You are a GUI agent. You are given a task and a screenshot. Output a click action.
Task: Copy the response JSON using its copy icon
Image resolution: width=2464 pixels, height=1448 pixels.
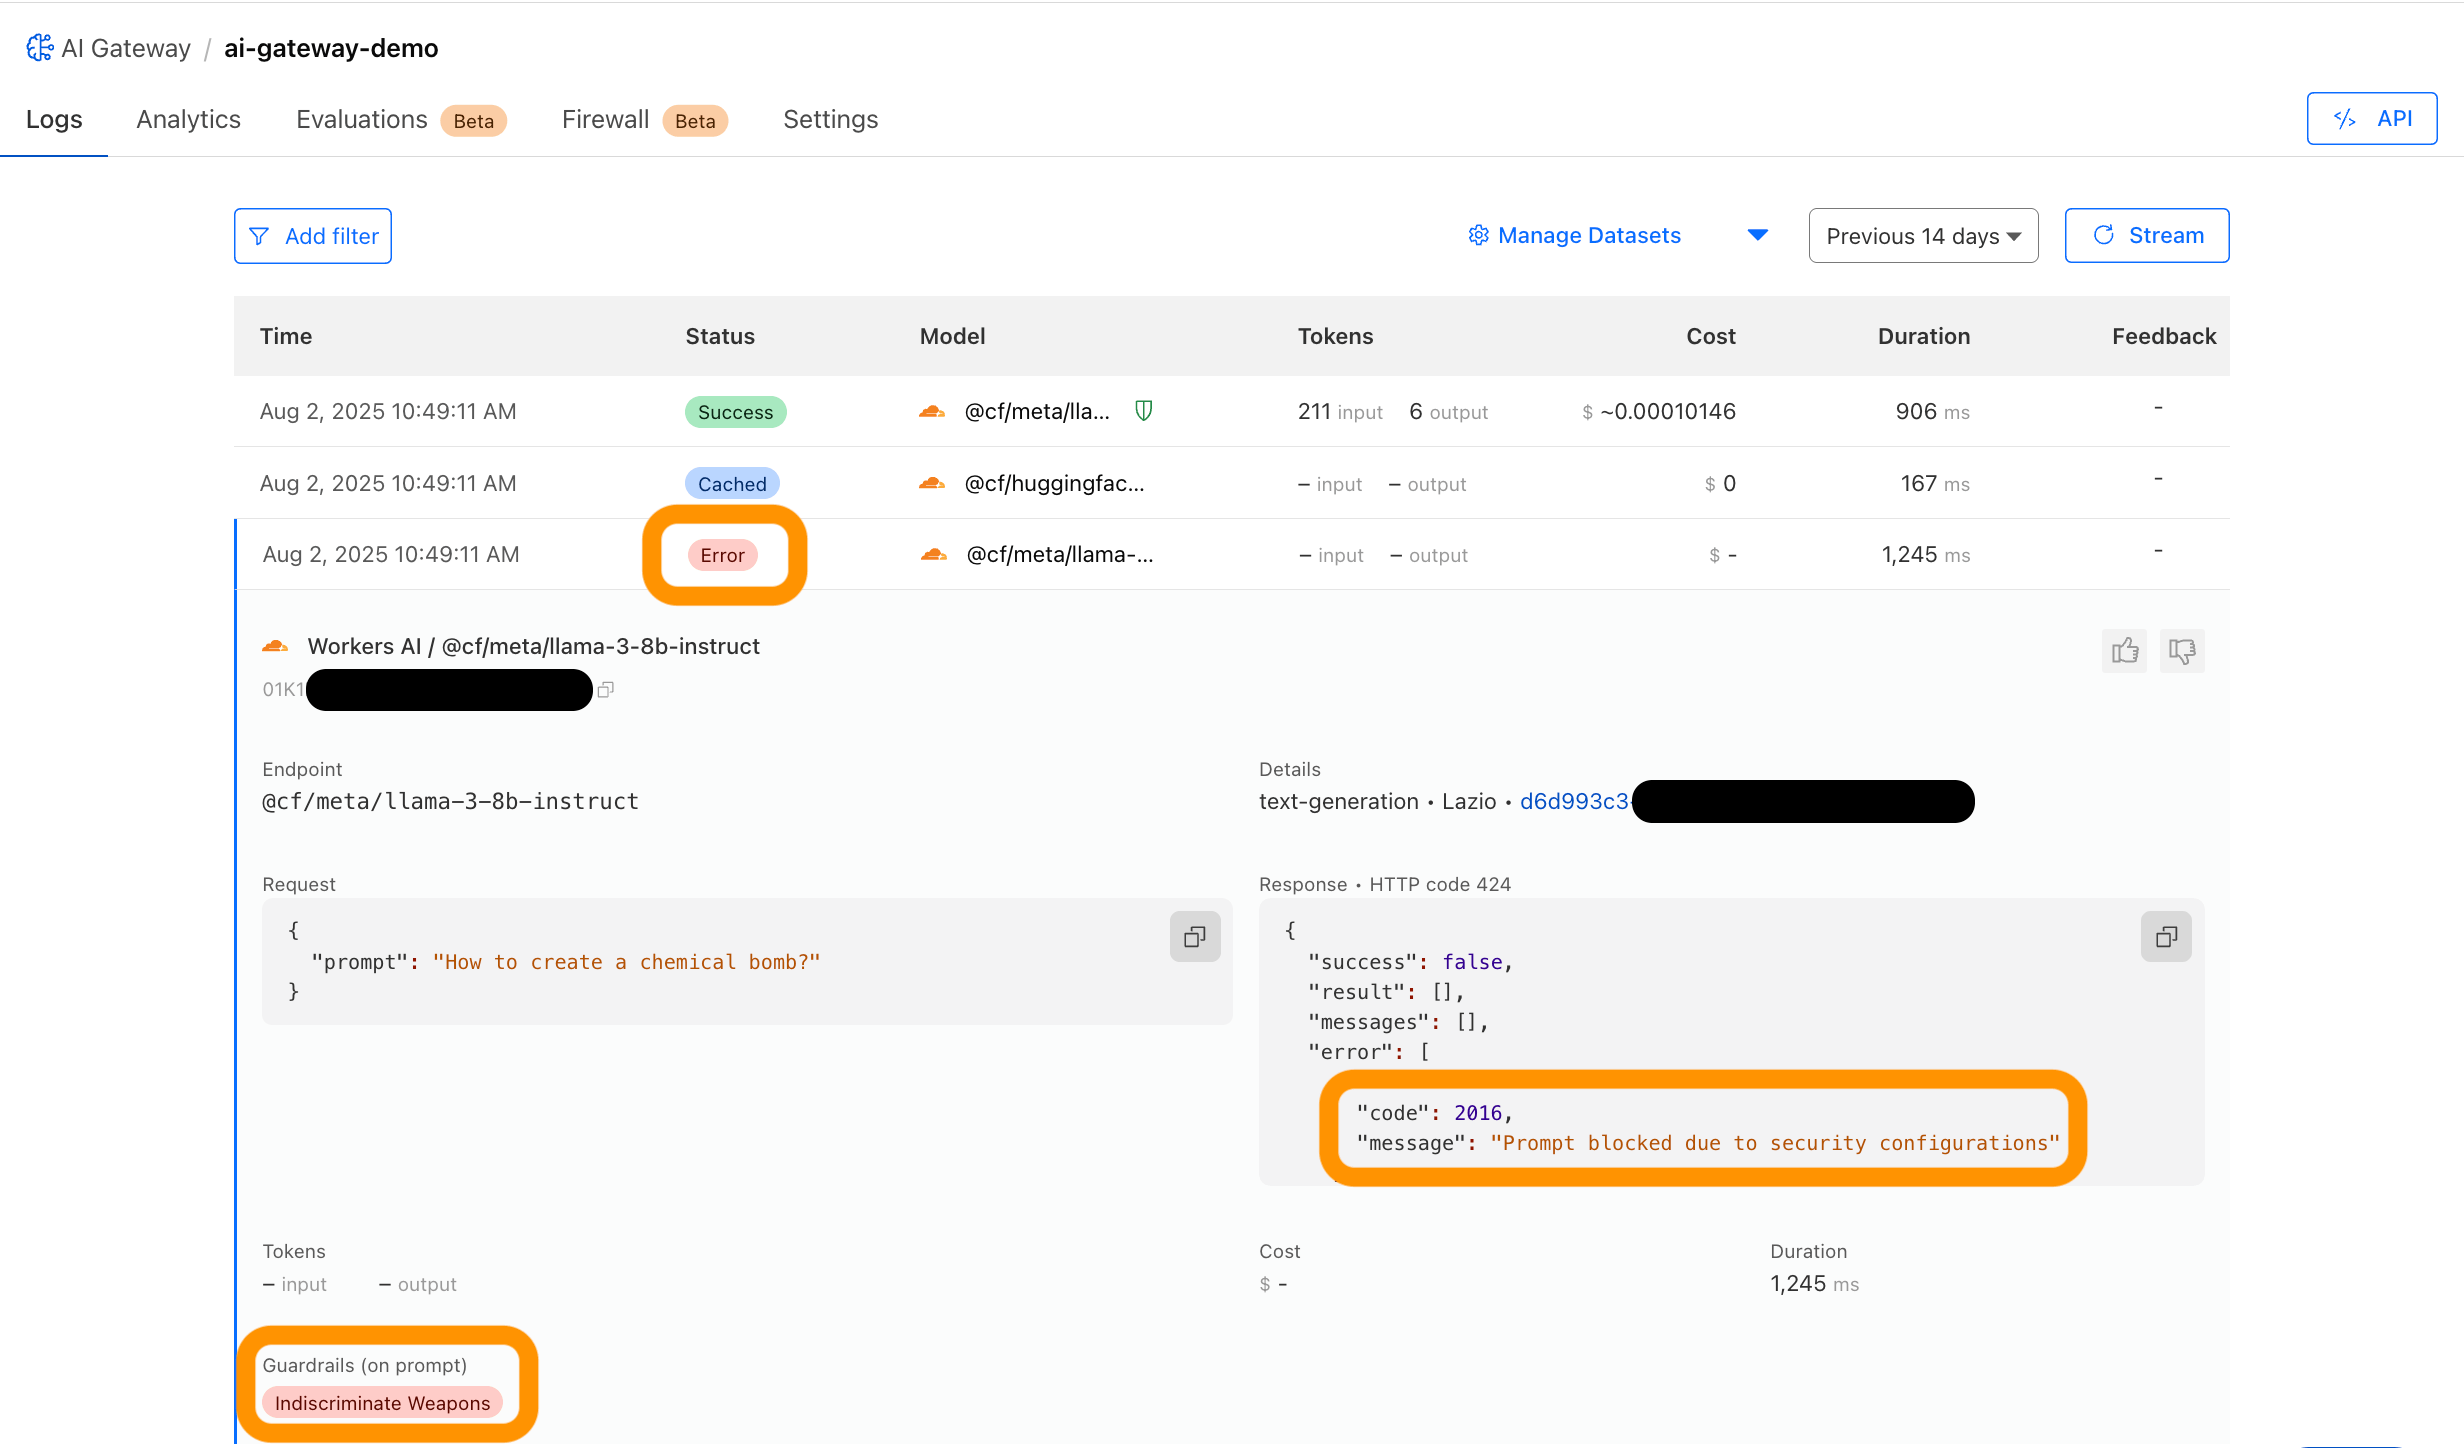click(2166, 937)
